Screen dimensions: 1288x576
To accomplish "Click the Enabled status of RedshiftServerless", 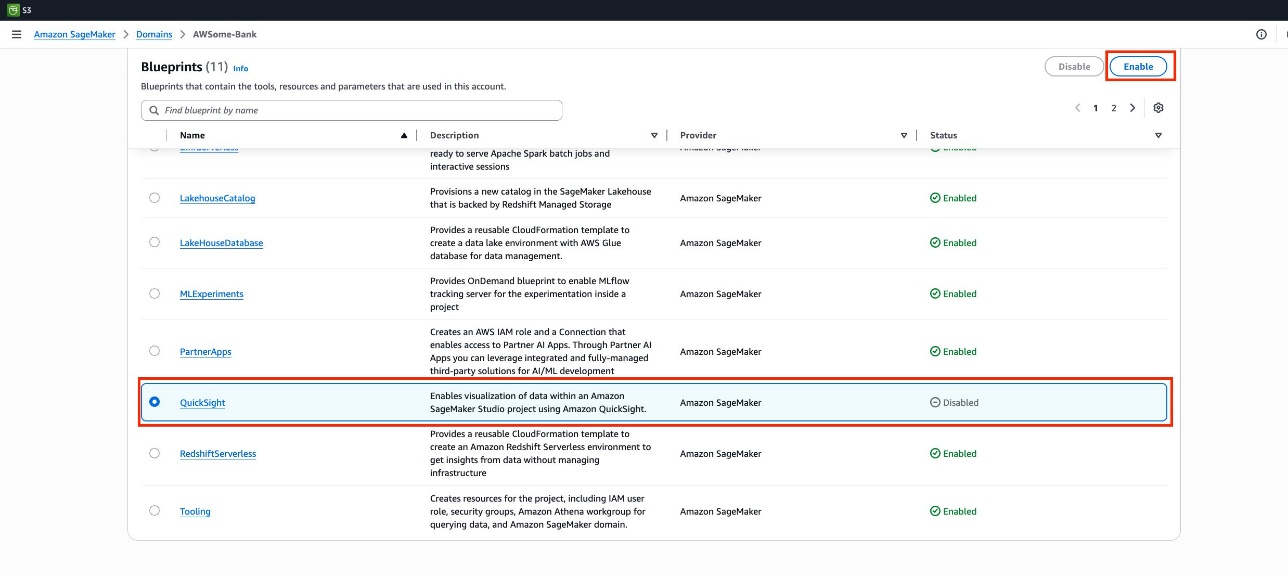I will pos(953,454).
